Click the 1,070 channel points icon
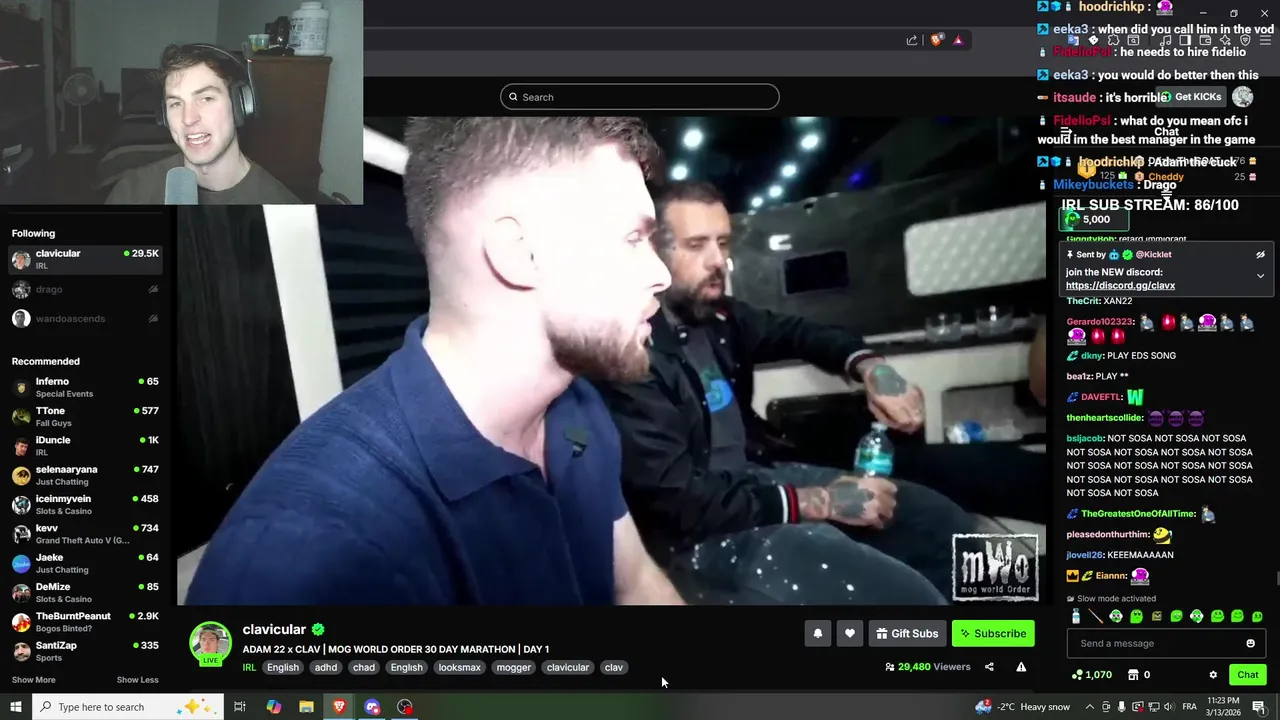 [1076, 675]
